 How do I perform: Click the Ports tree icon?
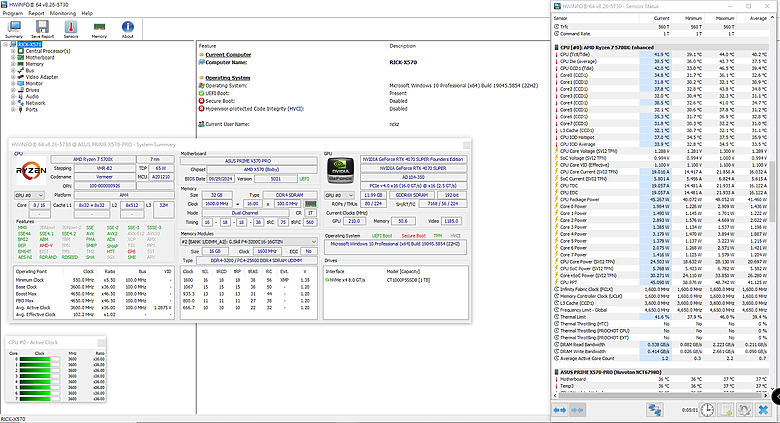21,109
